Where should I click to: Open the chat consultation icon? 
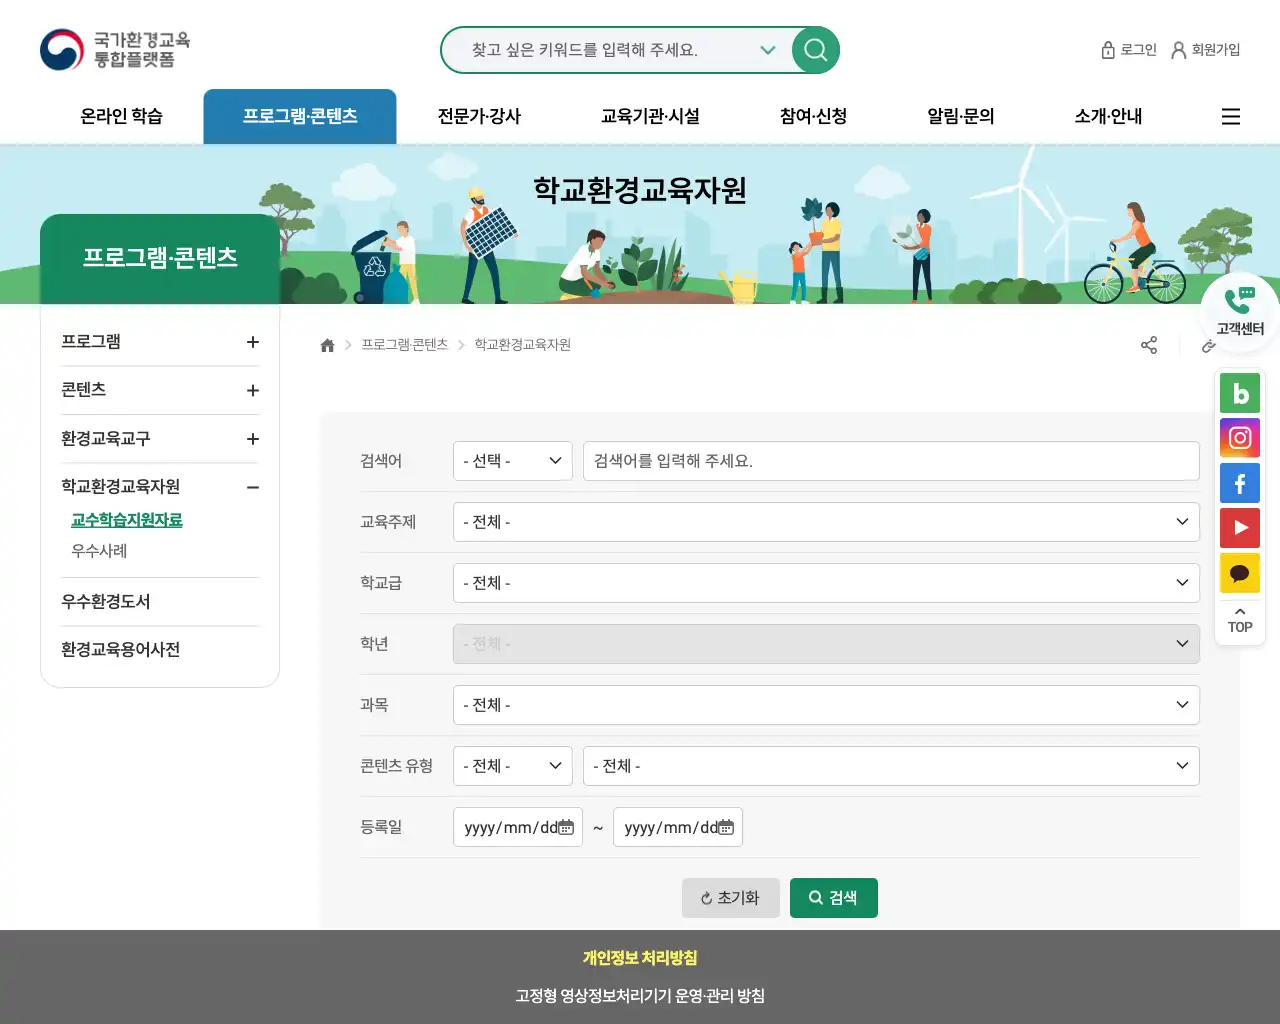point(1240,572)
